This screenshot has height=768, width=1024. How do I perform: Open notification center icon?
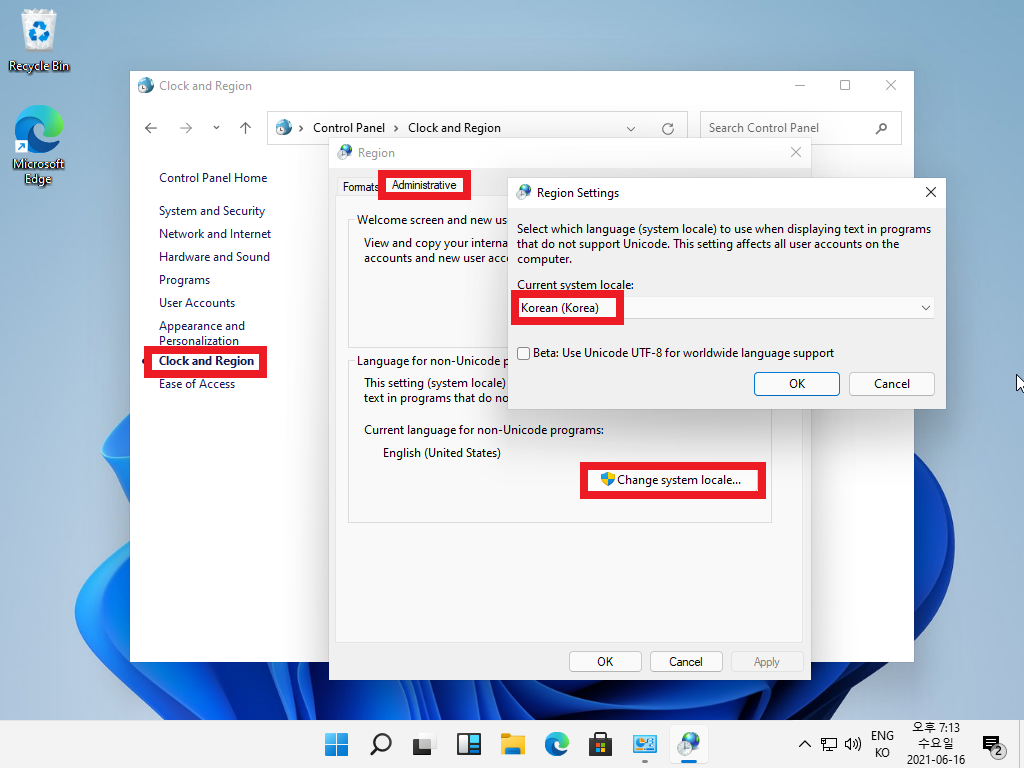coord(992,744)
